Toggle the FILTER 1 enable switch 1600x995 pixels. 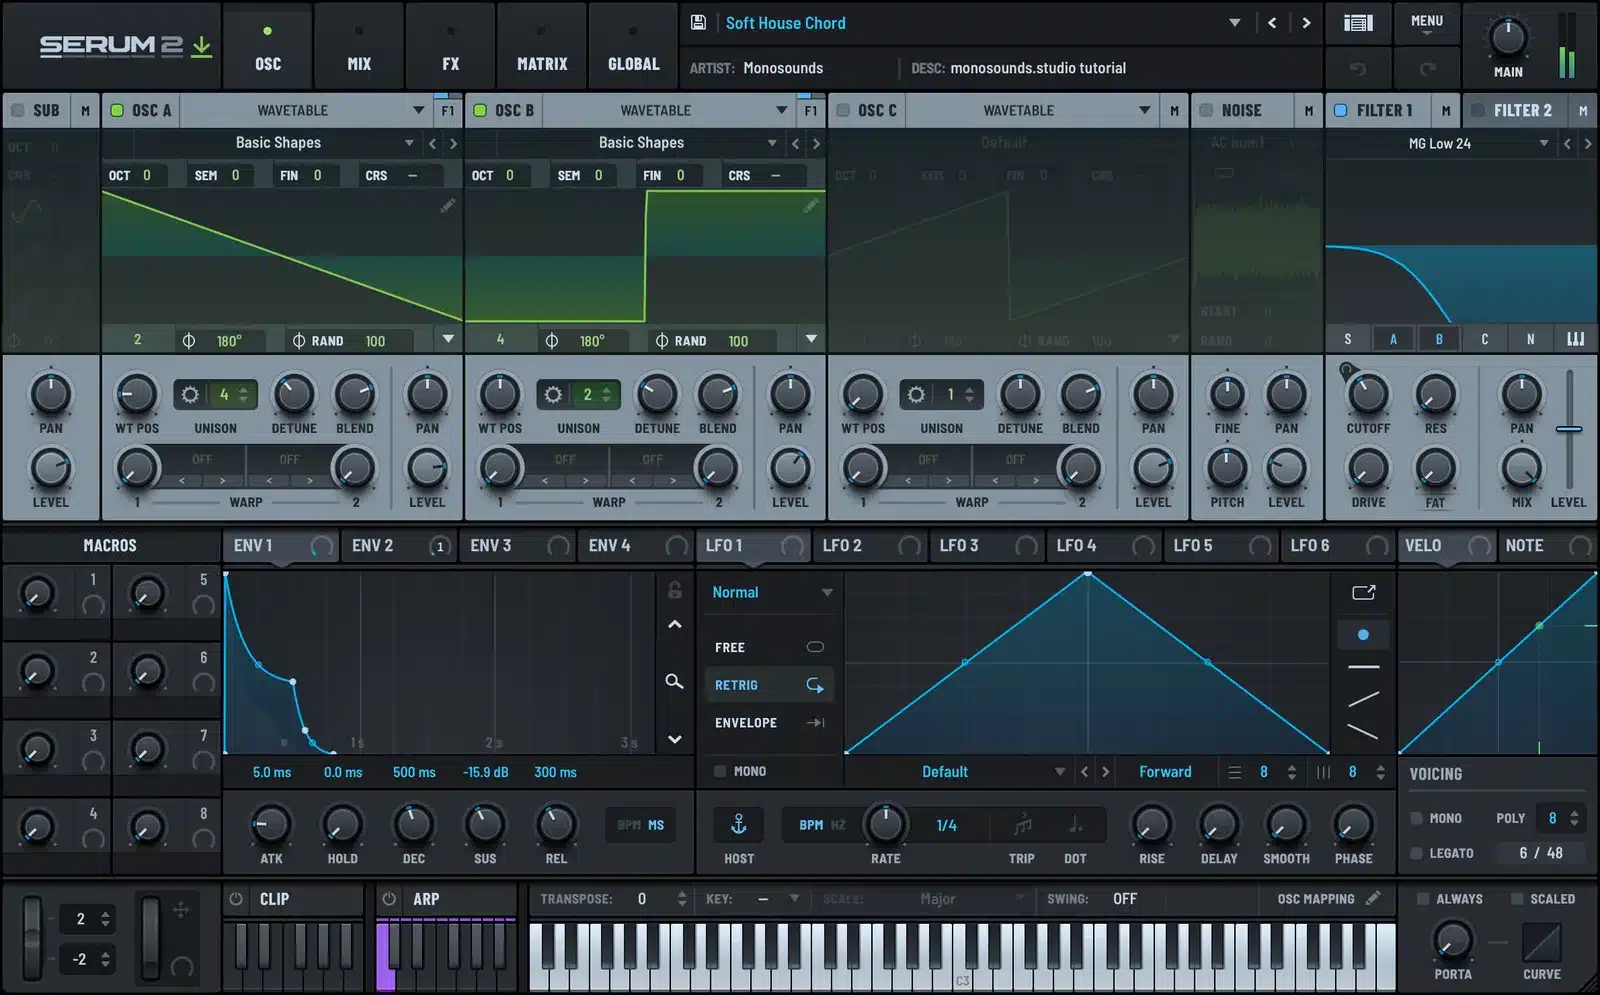point(1341,110)
